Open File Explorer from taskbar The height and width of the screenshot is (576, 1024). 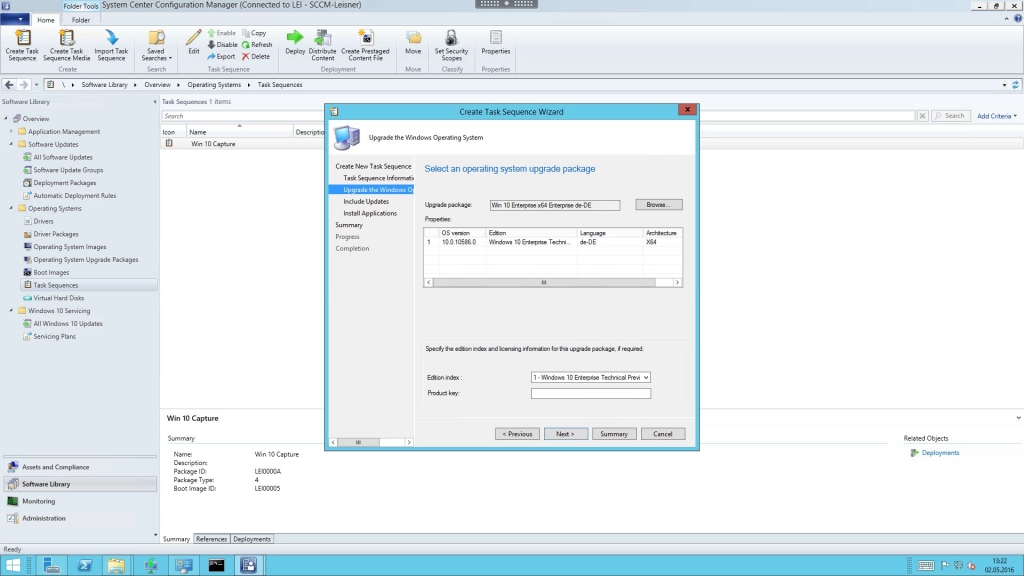[x=116, y=565]
